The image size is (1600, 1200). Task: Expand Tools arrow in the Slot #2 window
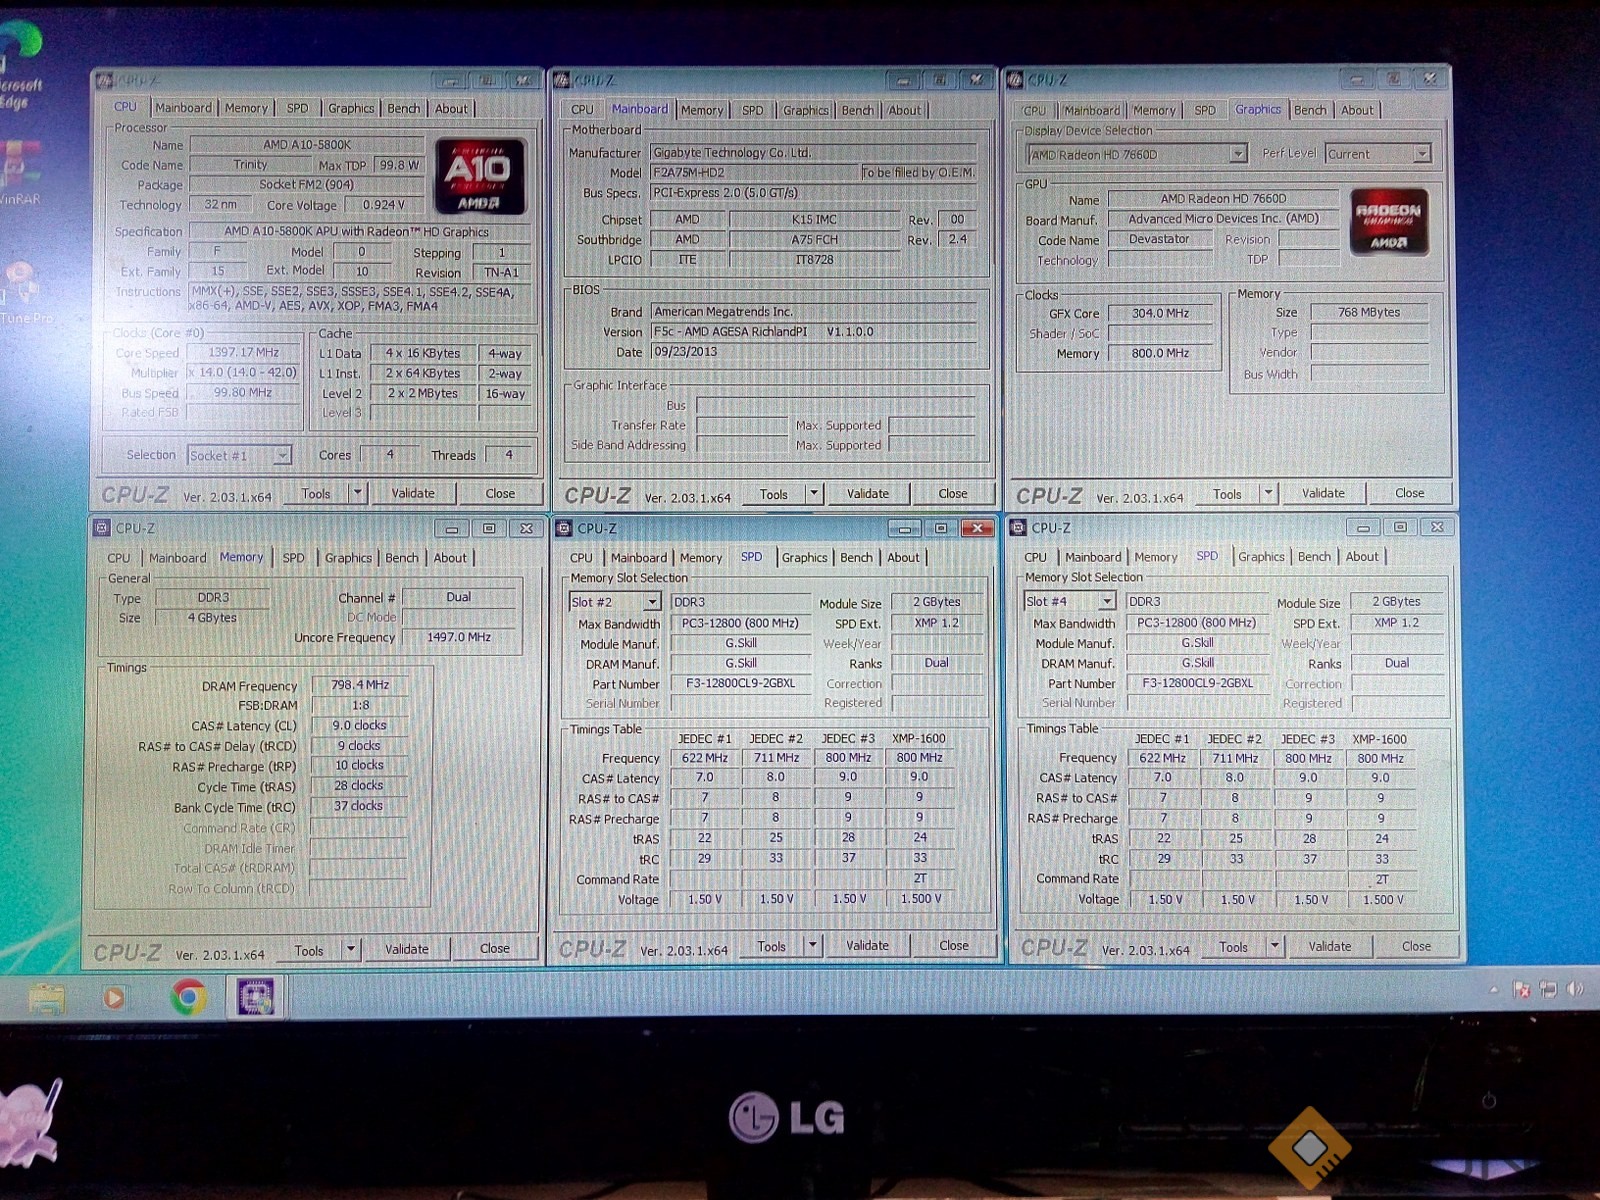pyautogui.click(x=812, y=945)
